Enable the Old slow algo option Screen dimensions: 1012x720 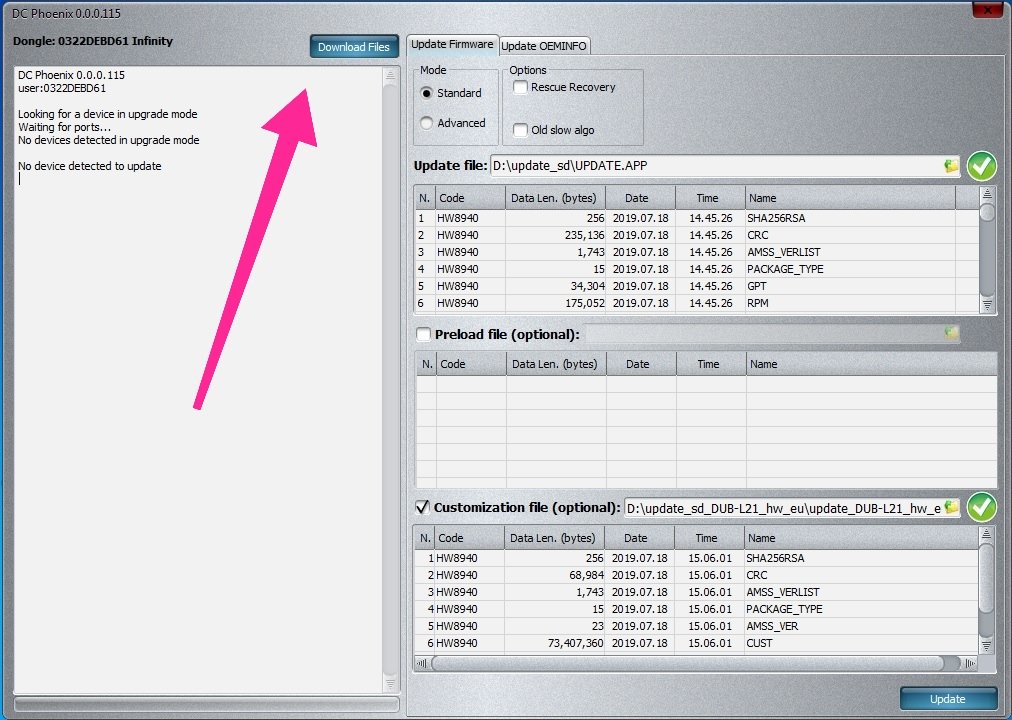point(520,130)
